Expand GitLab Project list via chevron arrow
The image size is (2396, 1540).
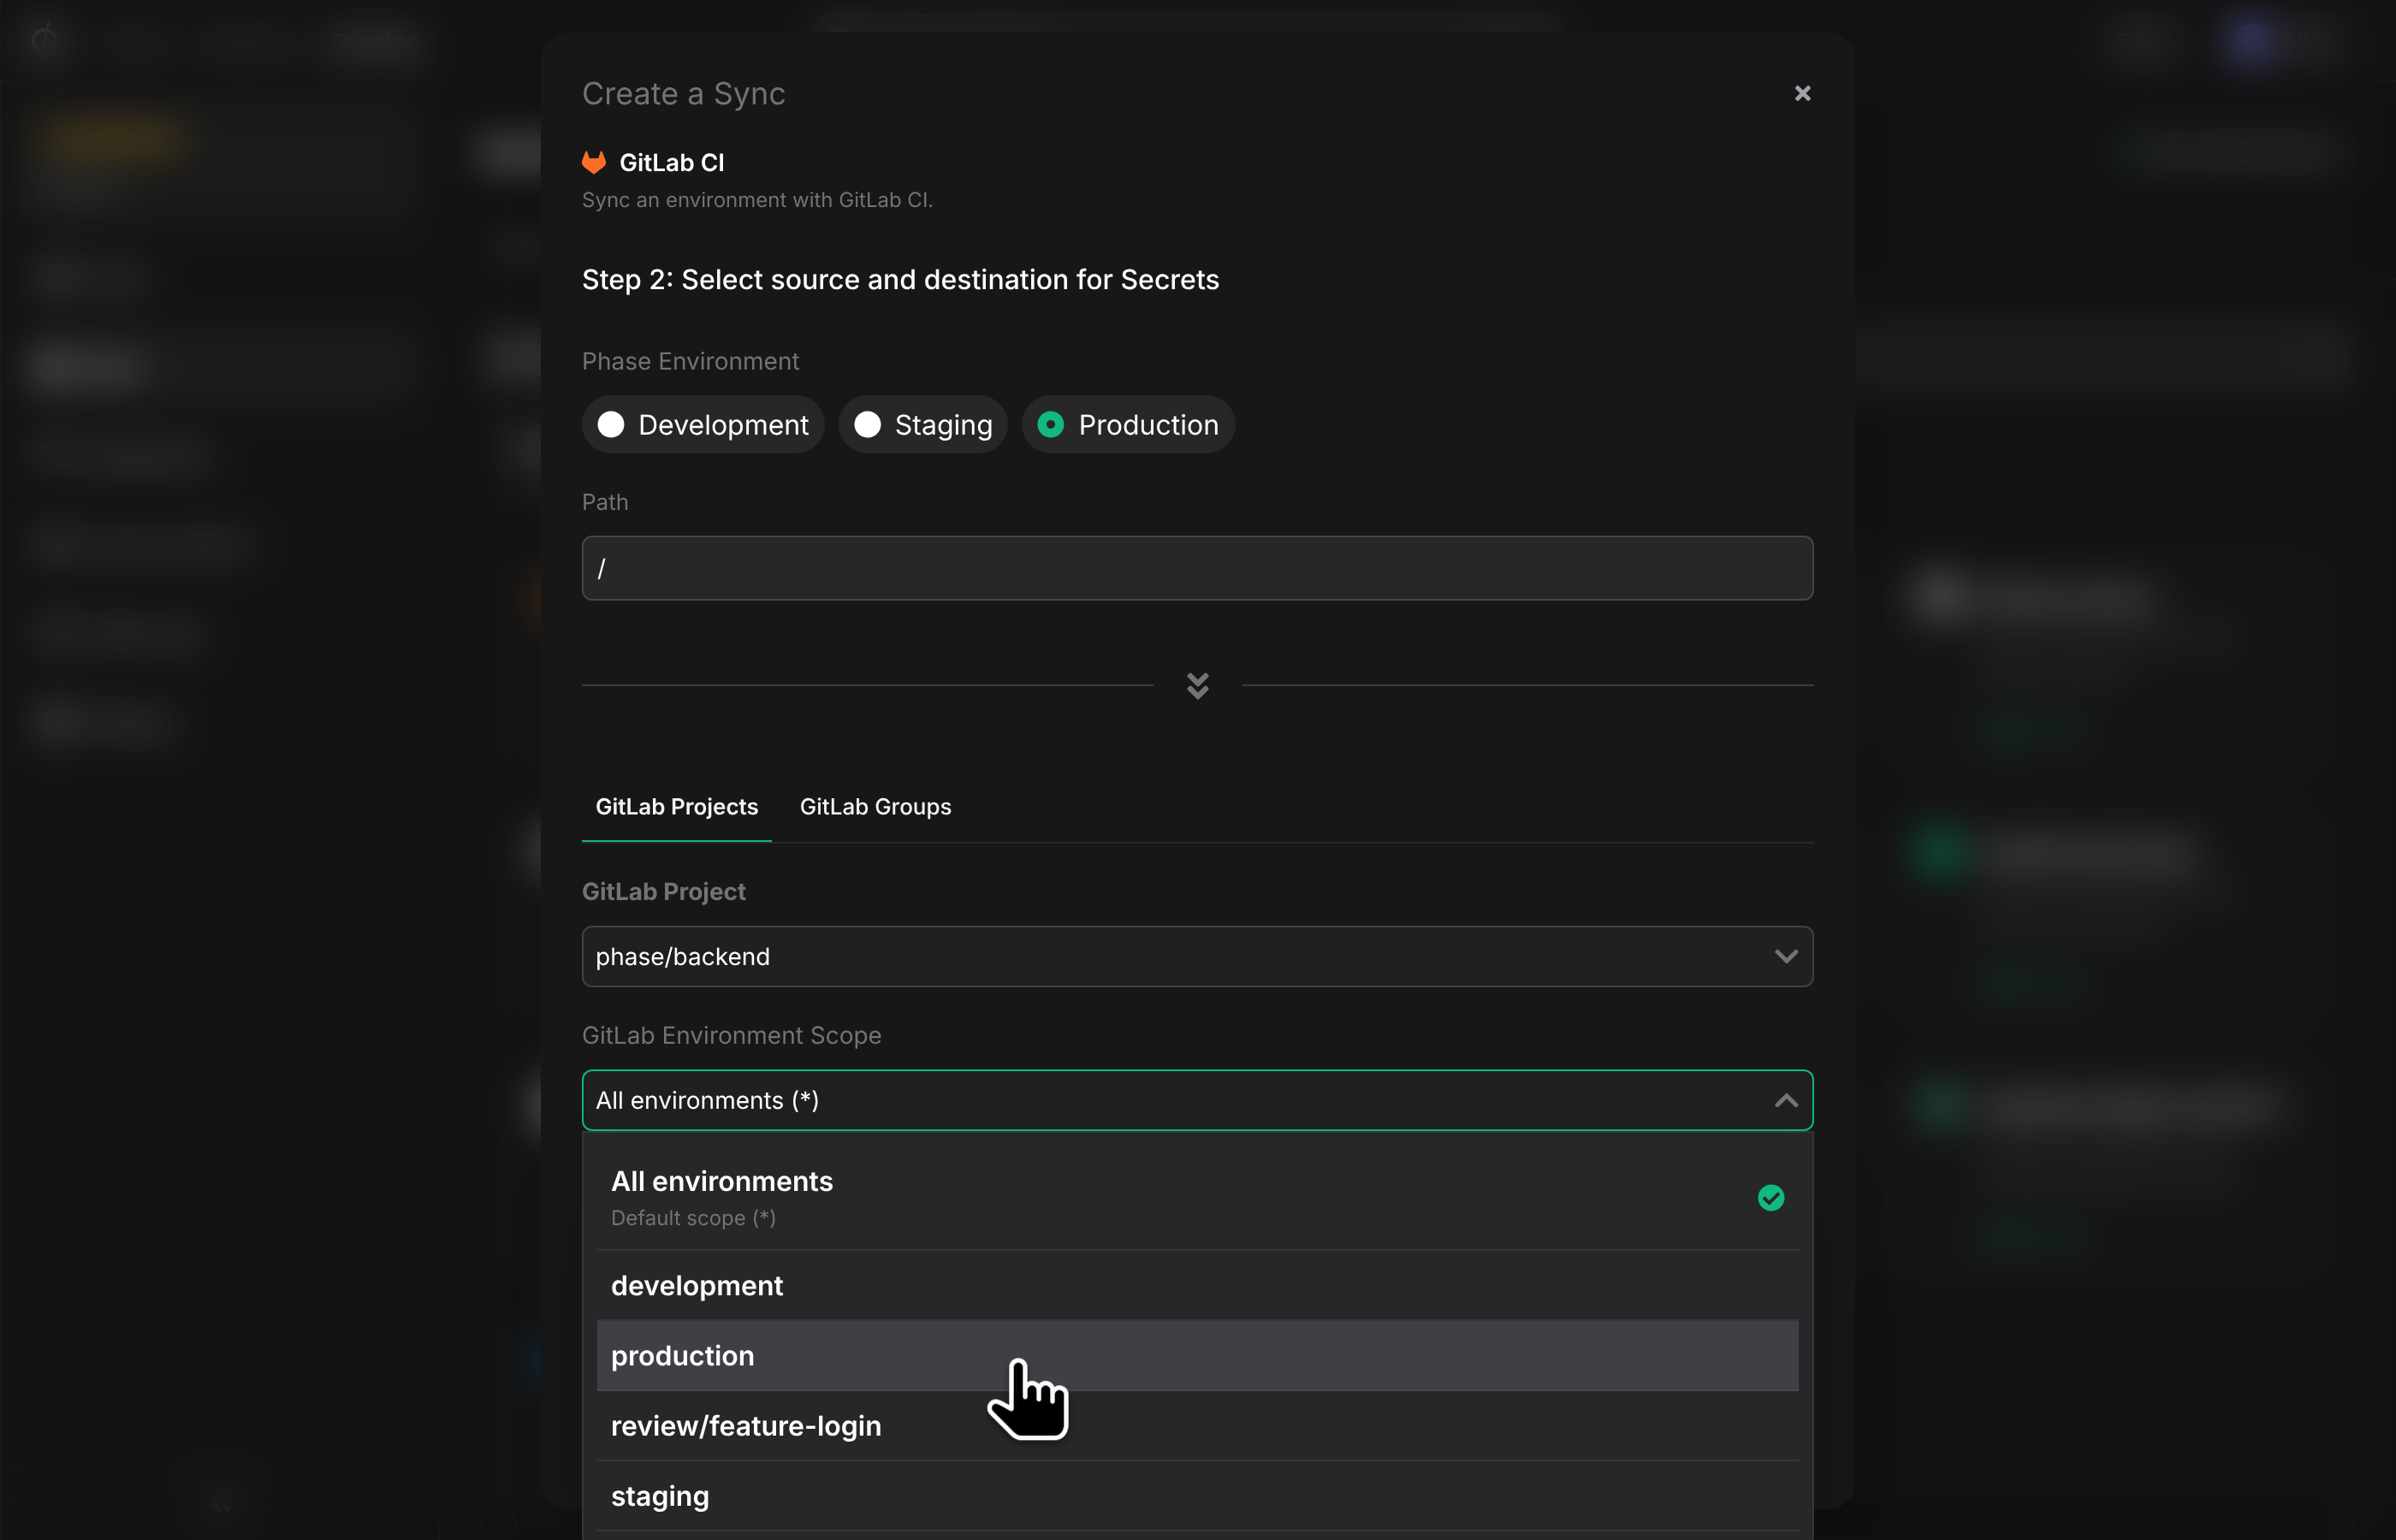click(x=1786, y=957)
